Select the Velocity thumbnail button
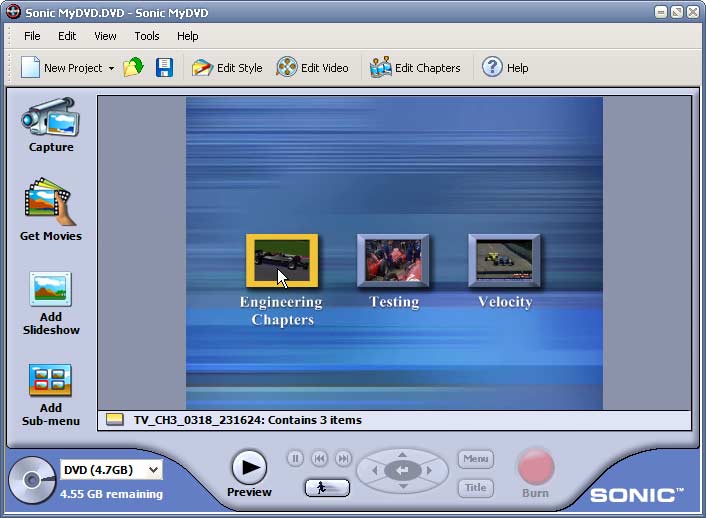Image resolution: width=706 pixels, height=518 pixels. (504, 261)
